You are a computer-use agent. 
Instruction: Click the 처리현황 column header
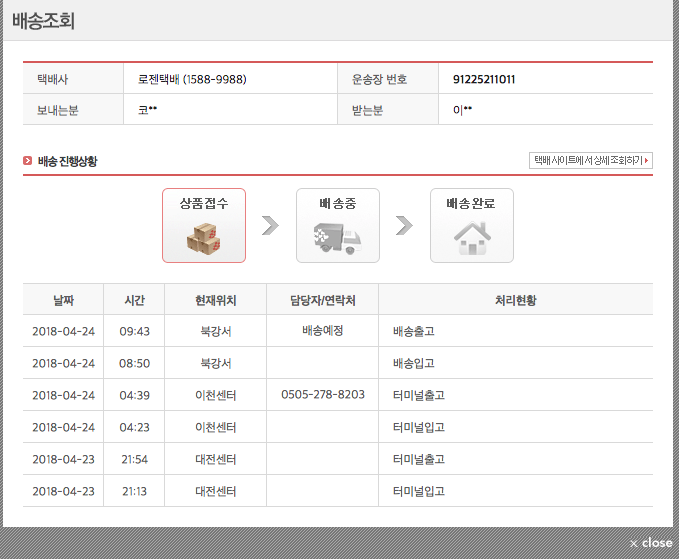pyautogui.click(x=515, y=300)
